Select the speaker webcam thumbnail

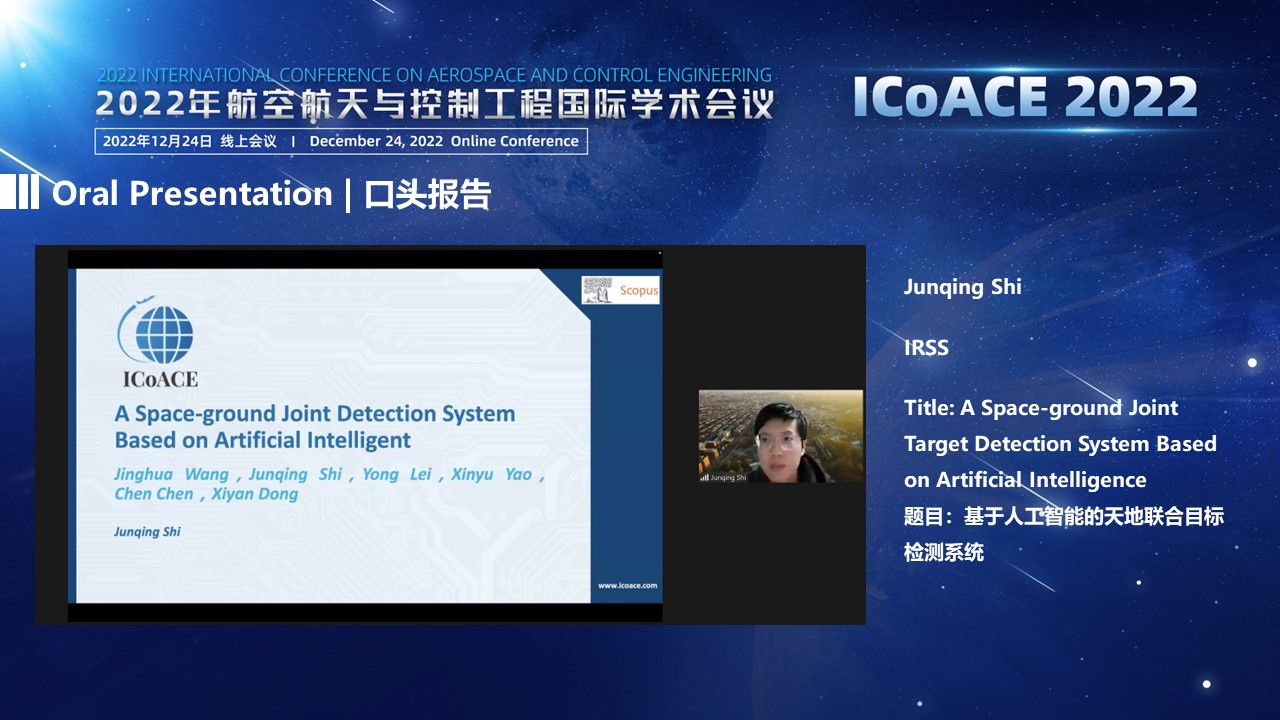[781, 437]
